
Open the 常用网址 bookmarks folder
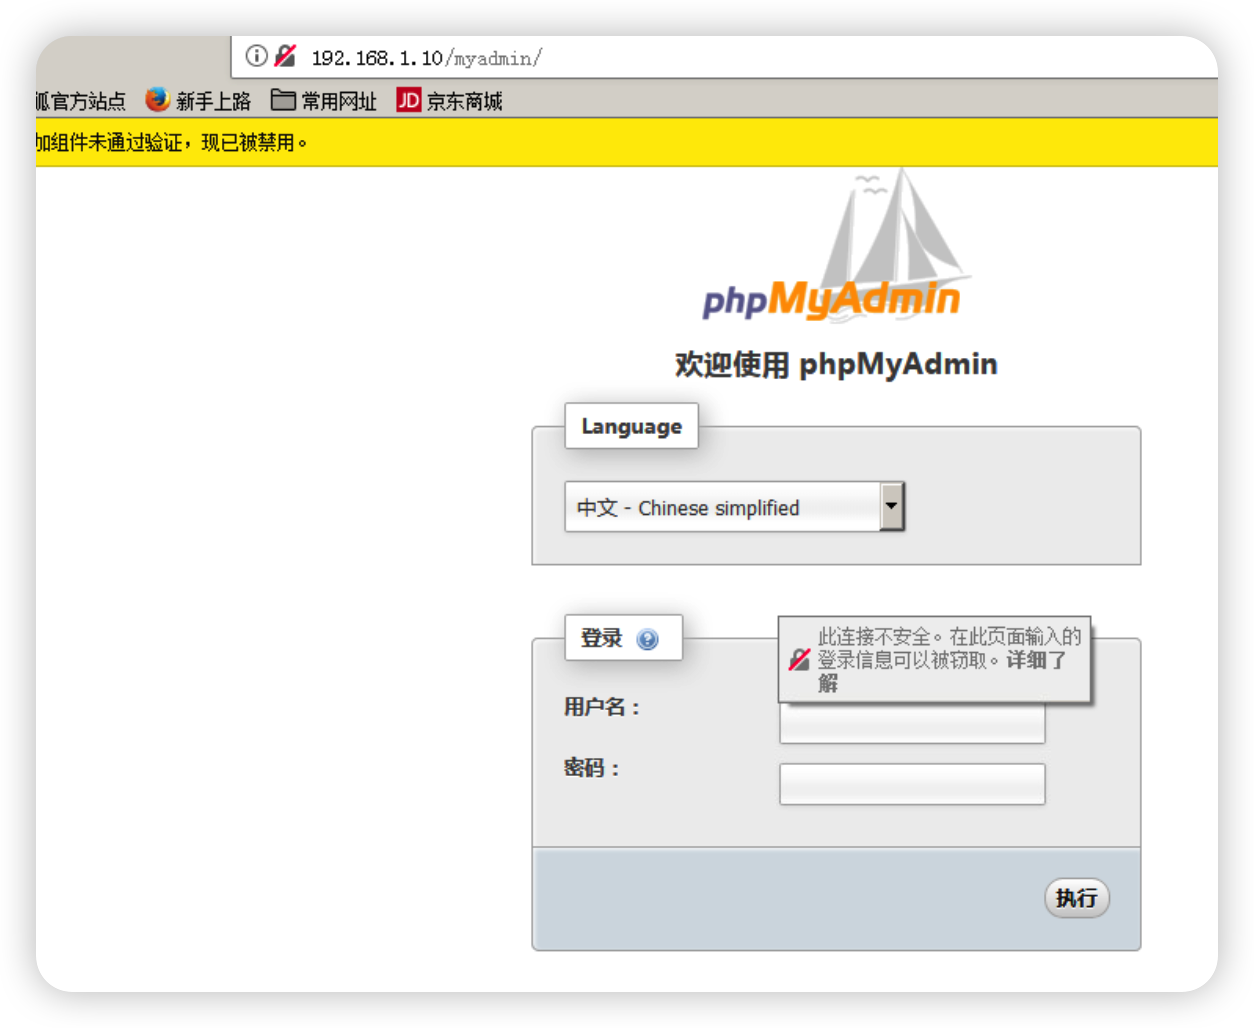click(x=324, y=100)
